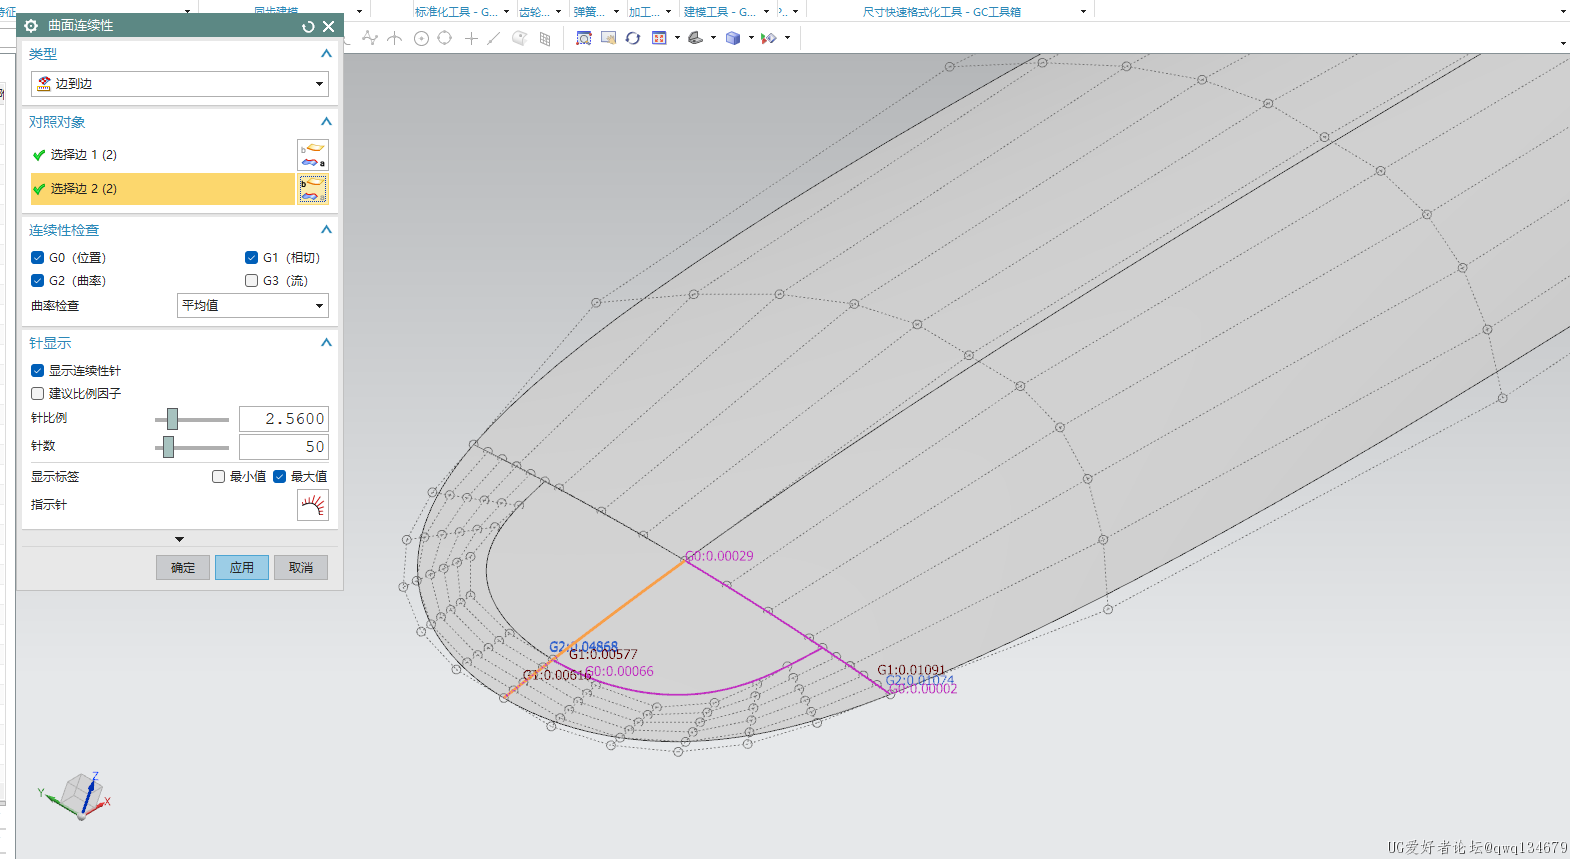1570x859 pixels.
Task: Click the fit view orientation icon
Action: [x=659, y=38]
